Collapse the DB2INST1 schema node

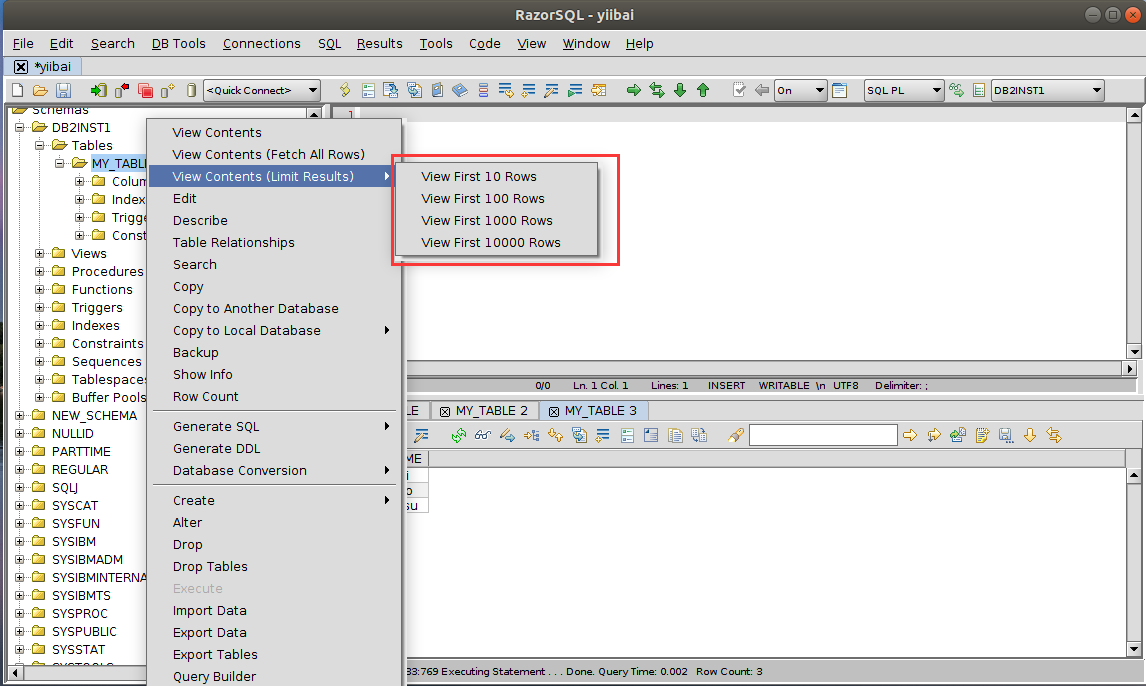click(x=20, y=128)
